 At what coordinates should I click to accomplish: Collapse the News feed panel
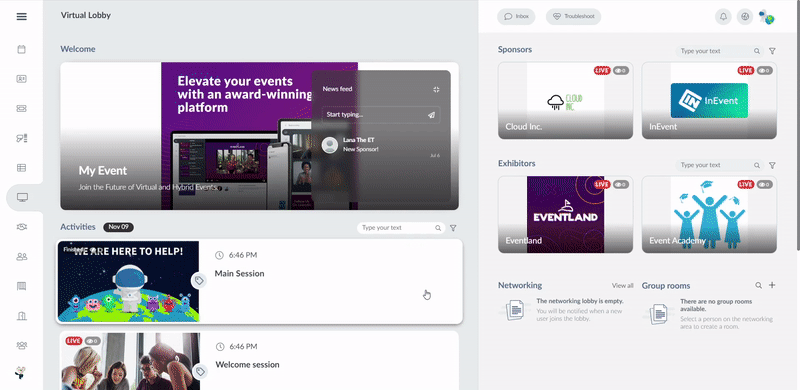click(436, 89)
